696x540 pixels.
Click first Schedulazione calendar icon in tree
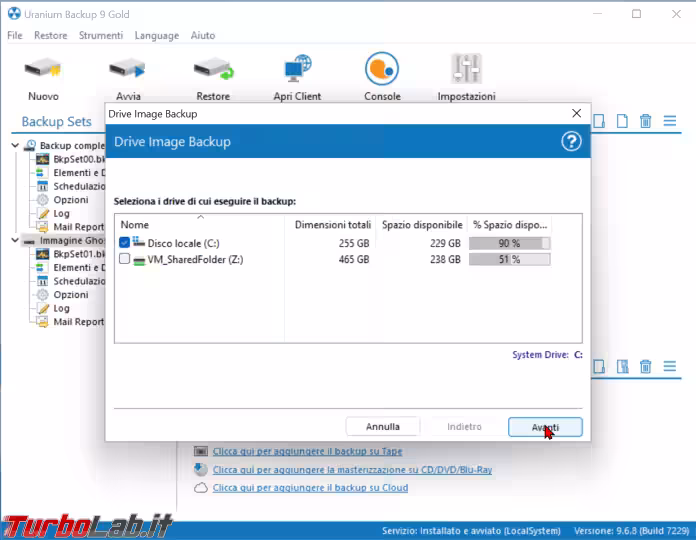coord(43,186)
